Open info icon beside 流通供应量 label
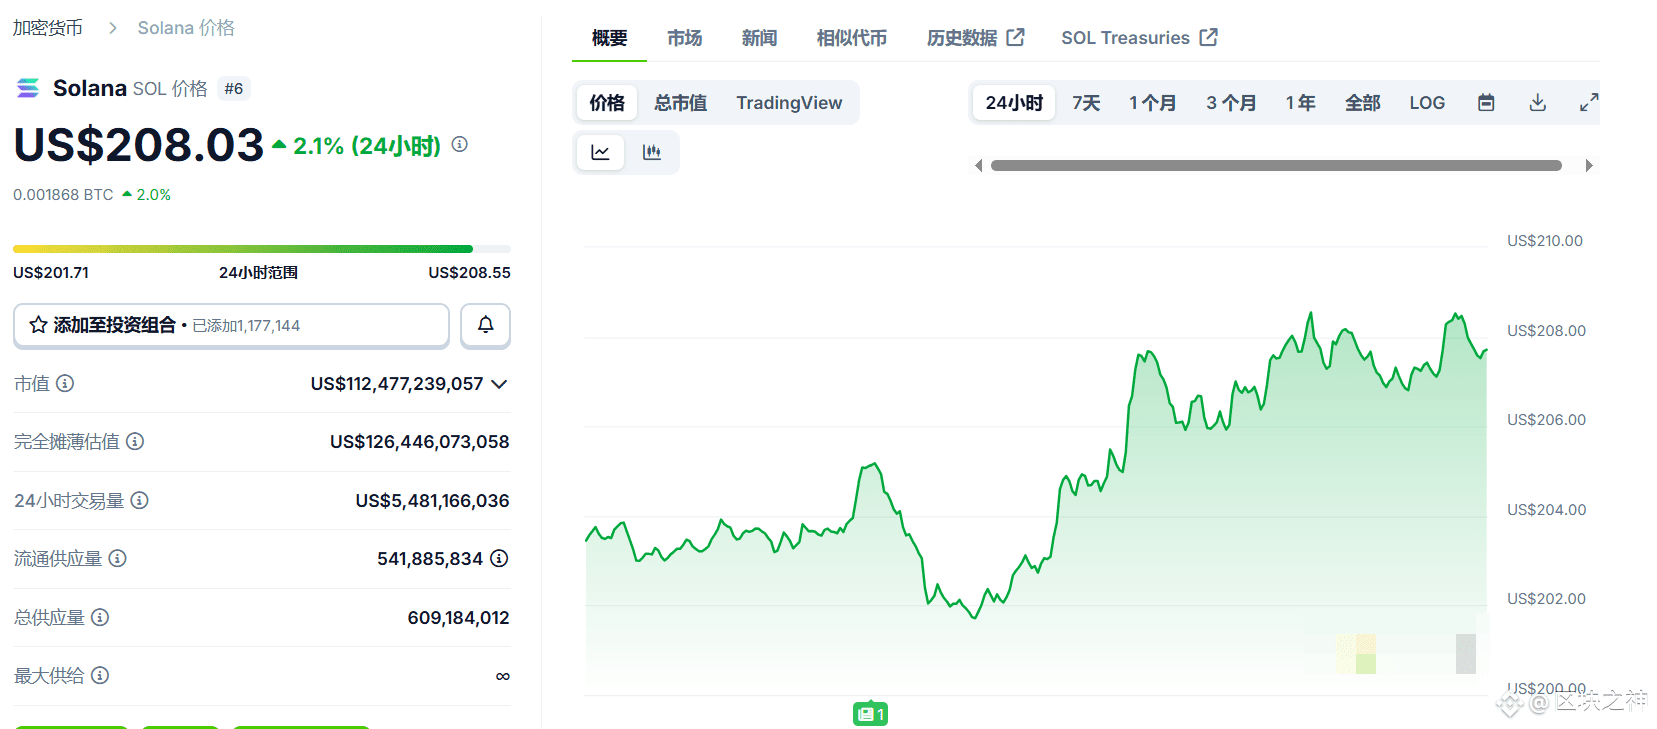This screenshot has height=729, width=1657. click(x=118, y=558)
